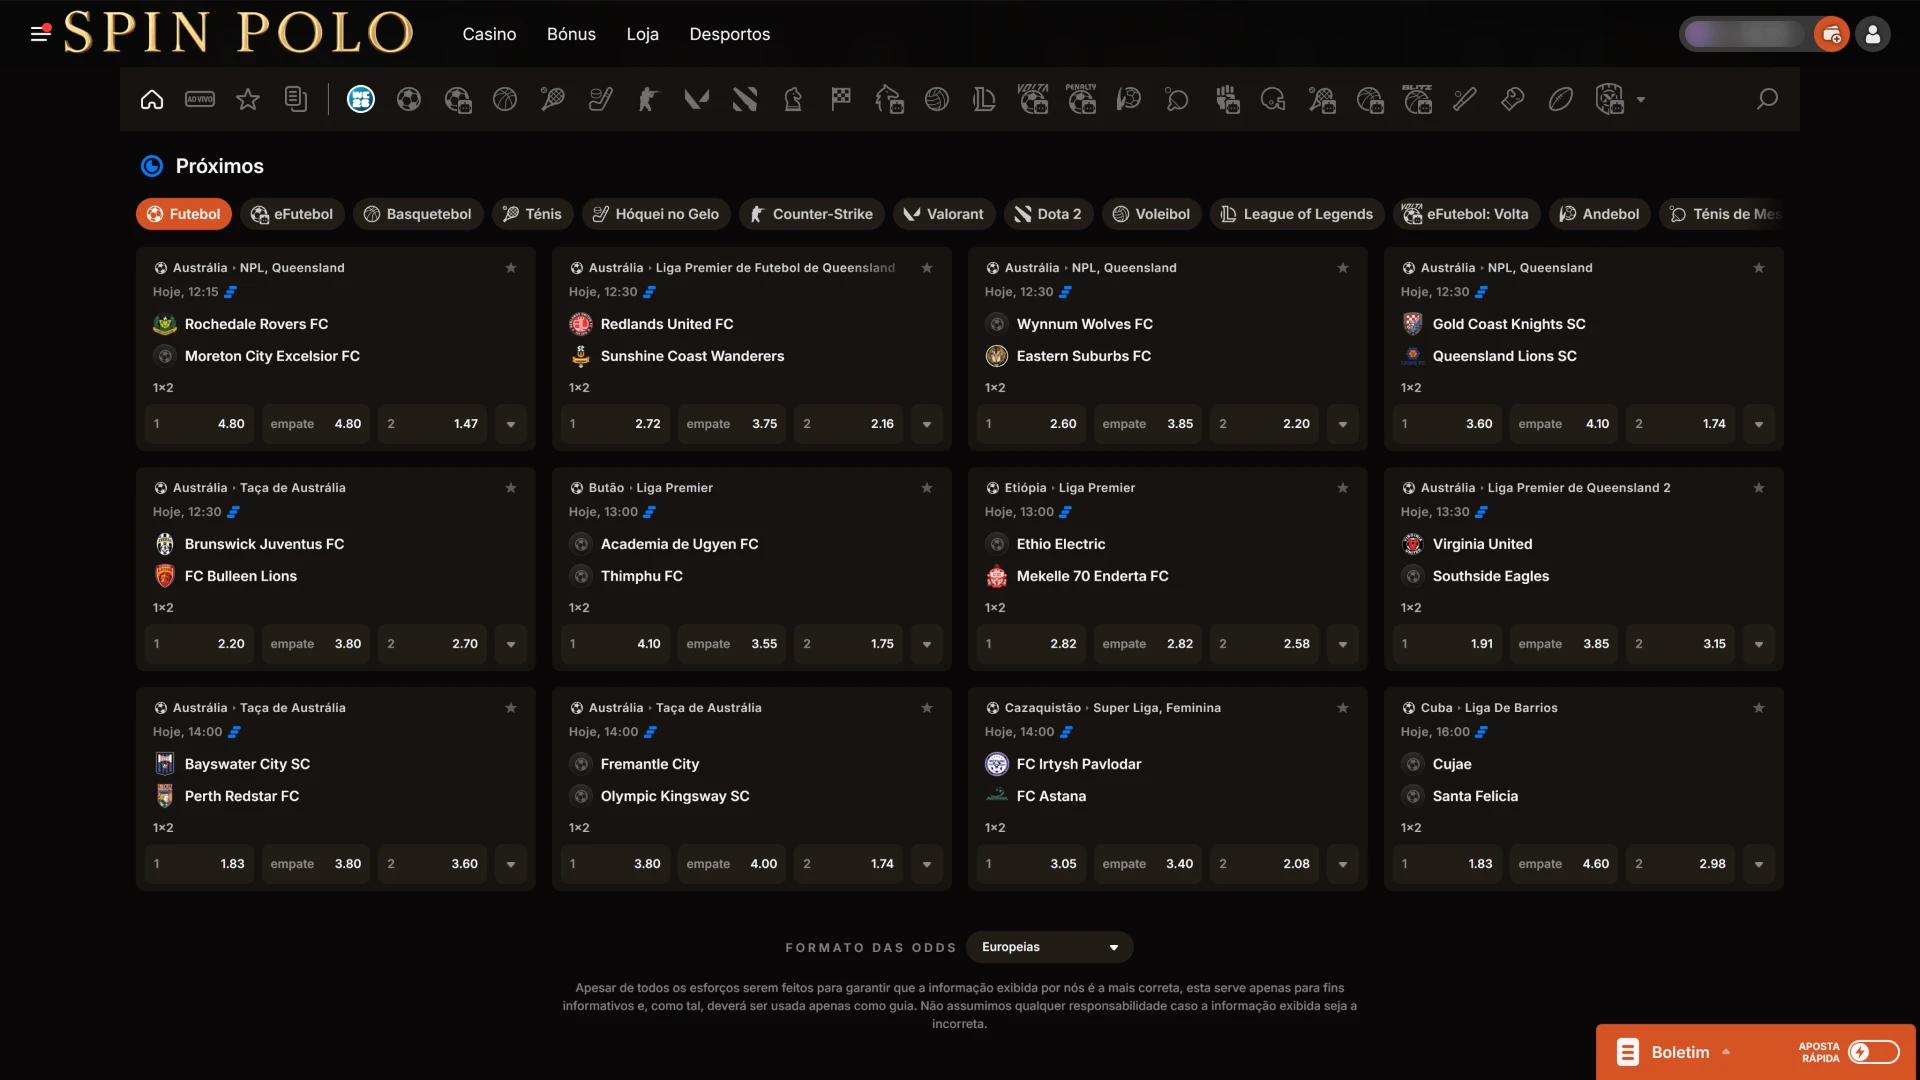The image size is (1920, 1080).
Task: Favorite the Wynnum Wolves FC match star
Action: tap(1343, 268)
